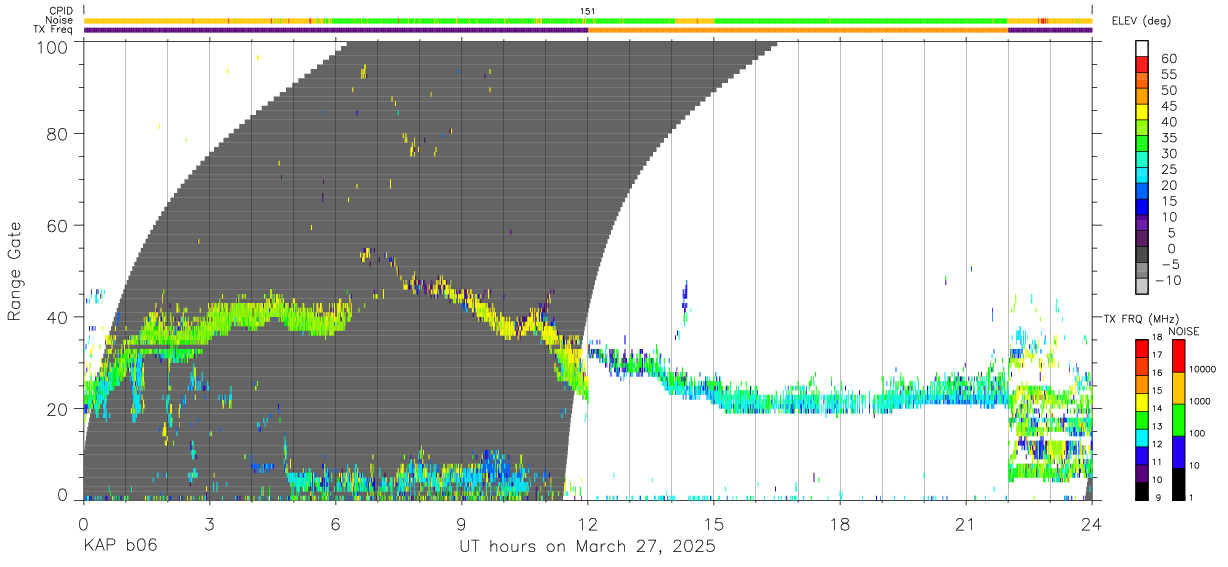Pick the blue NOISE segment between 10 and 100
Screen dimensions: 1228x567
(x=1179, y=452)
